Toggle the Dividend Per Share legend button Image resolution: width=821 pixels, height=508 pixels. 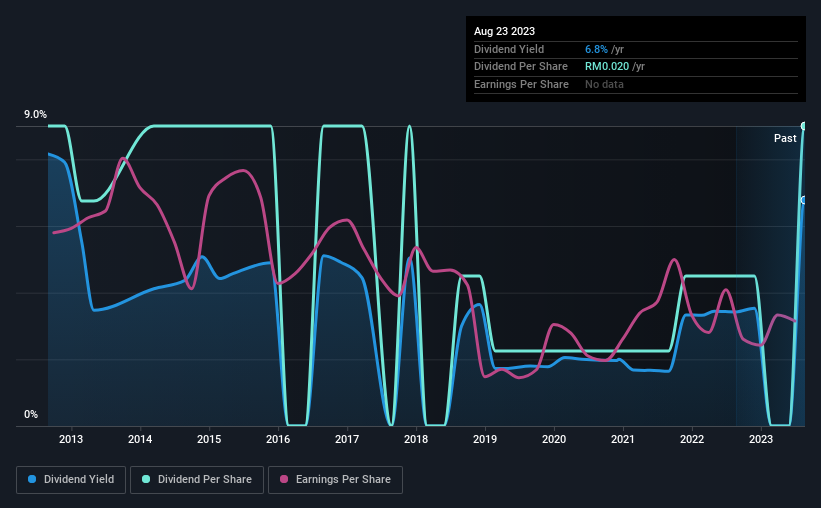click(x=197, y=480)
